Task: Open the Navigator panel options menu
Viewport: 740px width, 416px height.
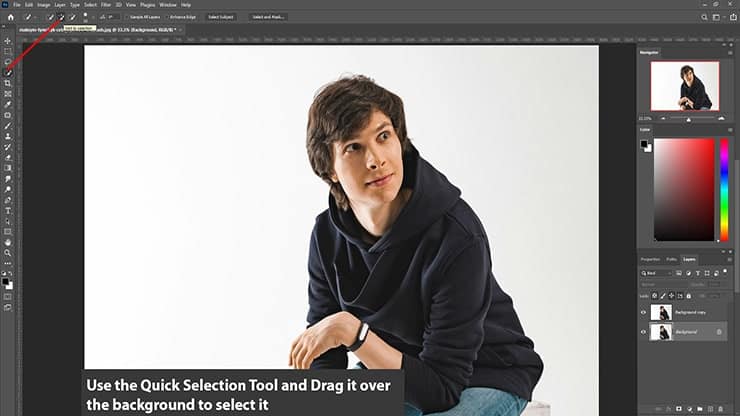Action: pyautogui.click(x=730, y=52)
